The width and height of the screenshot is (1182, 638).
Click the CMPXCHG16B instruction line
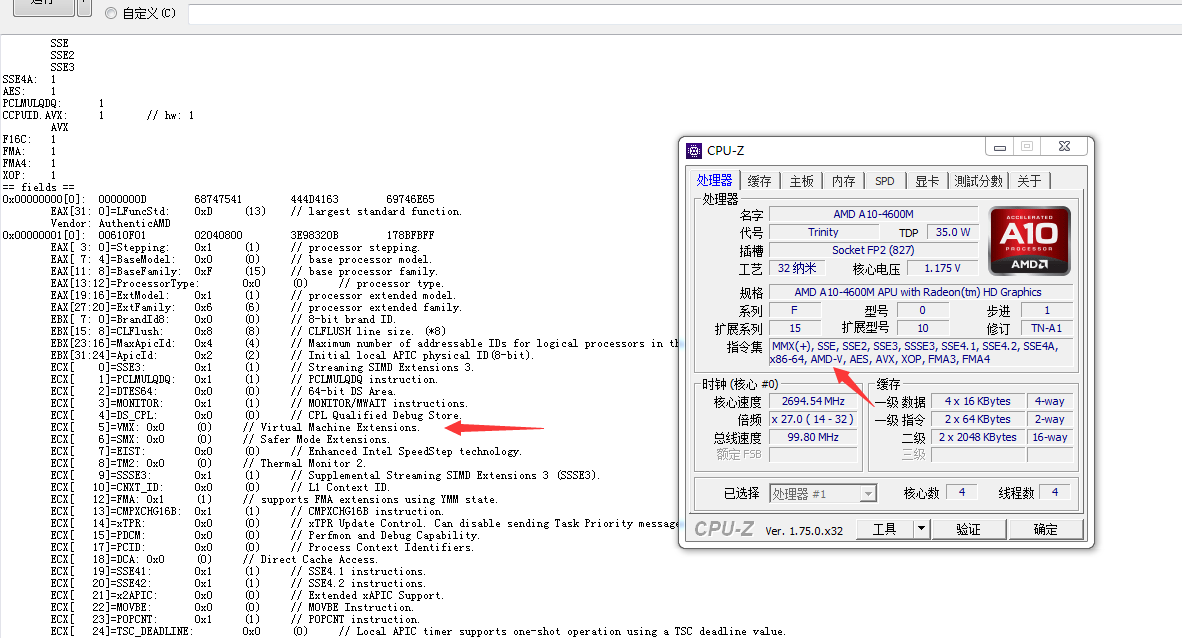coord(247,512)
